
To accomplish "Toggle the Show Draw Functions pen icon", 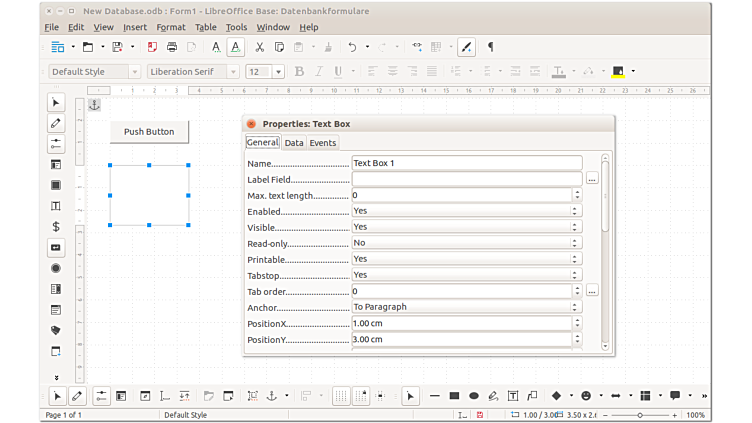I will point(466,47).
